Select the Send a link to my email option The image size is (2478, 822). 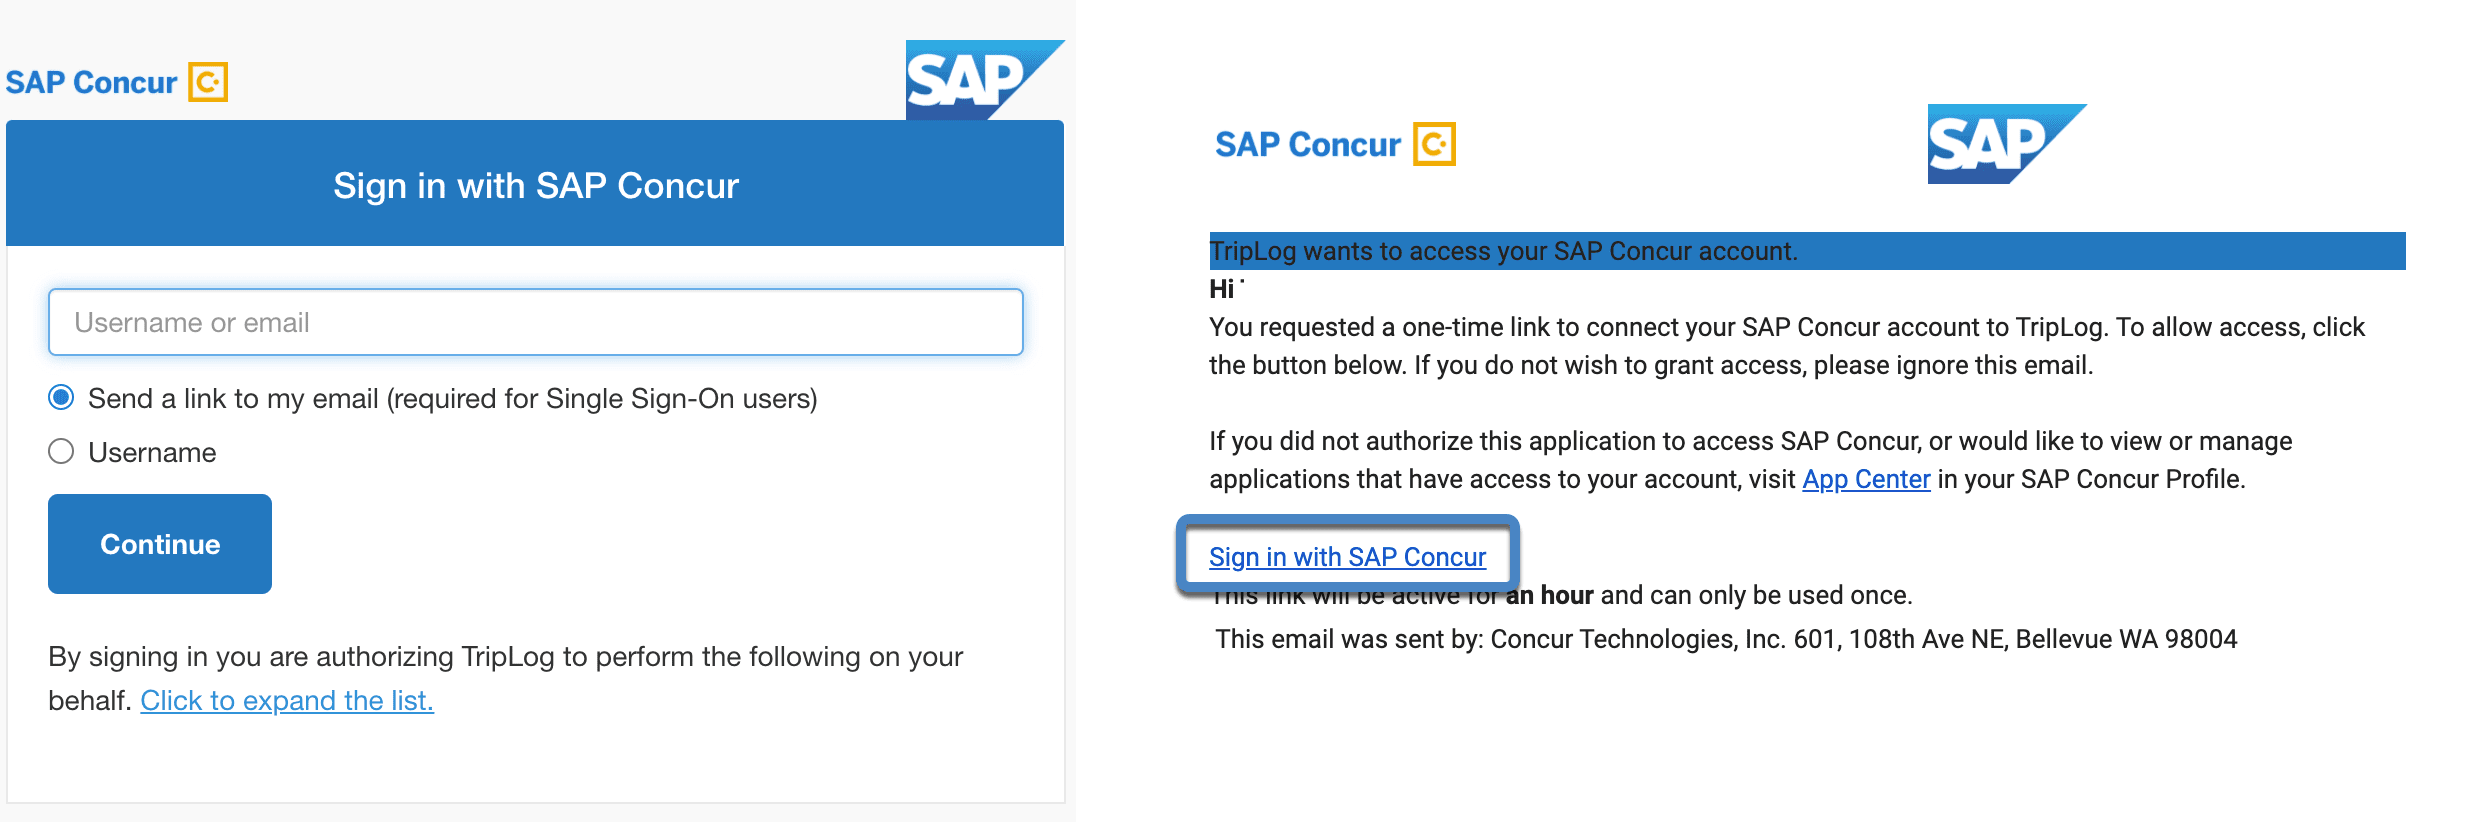[x=61, y=398]
